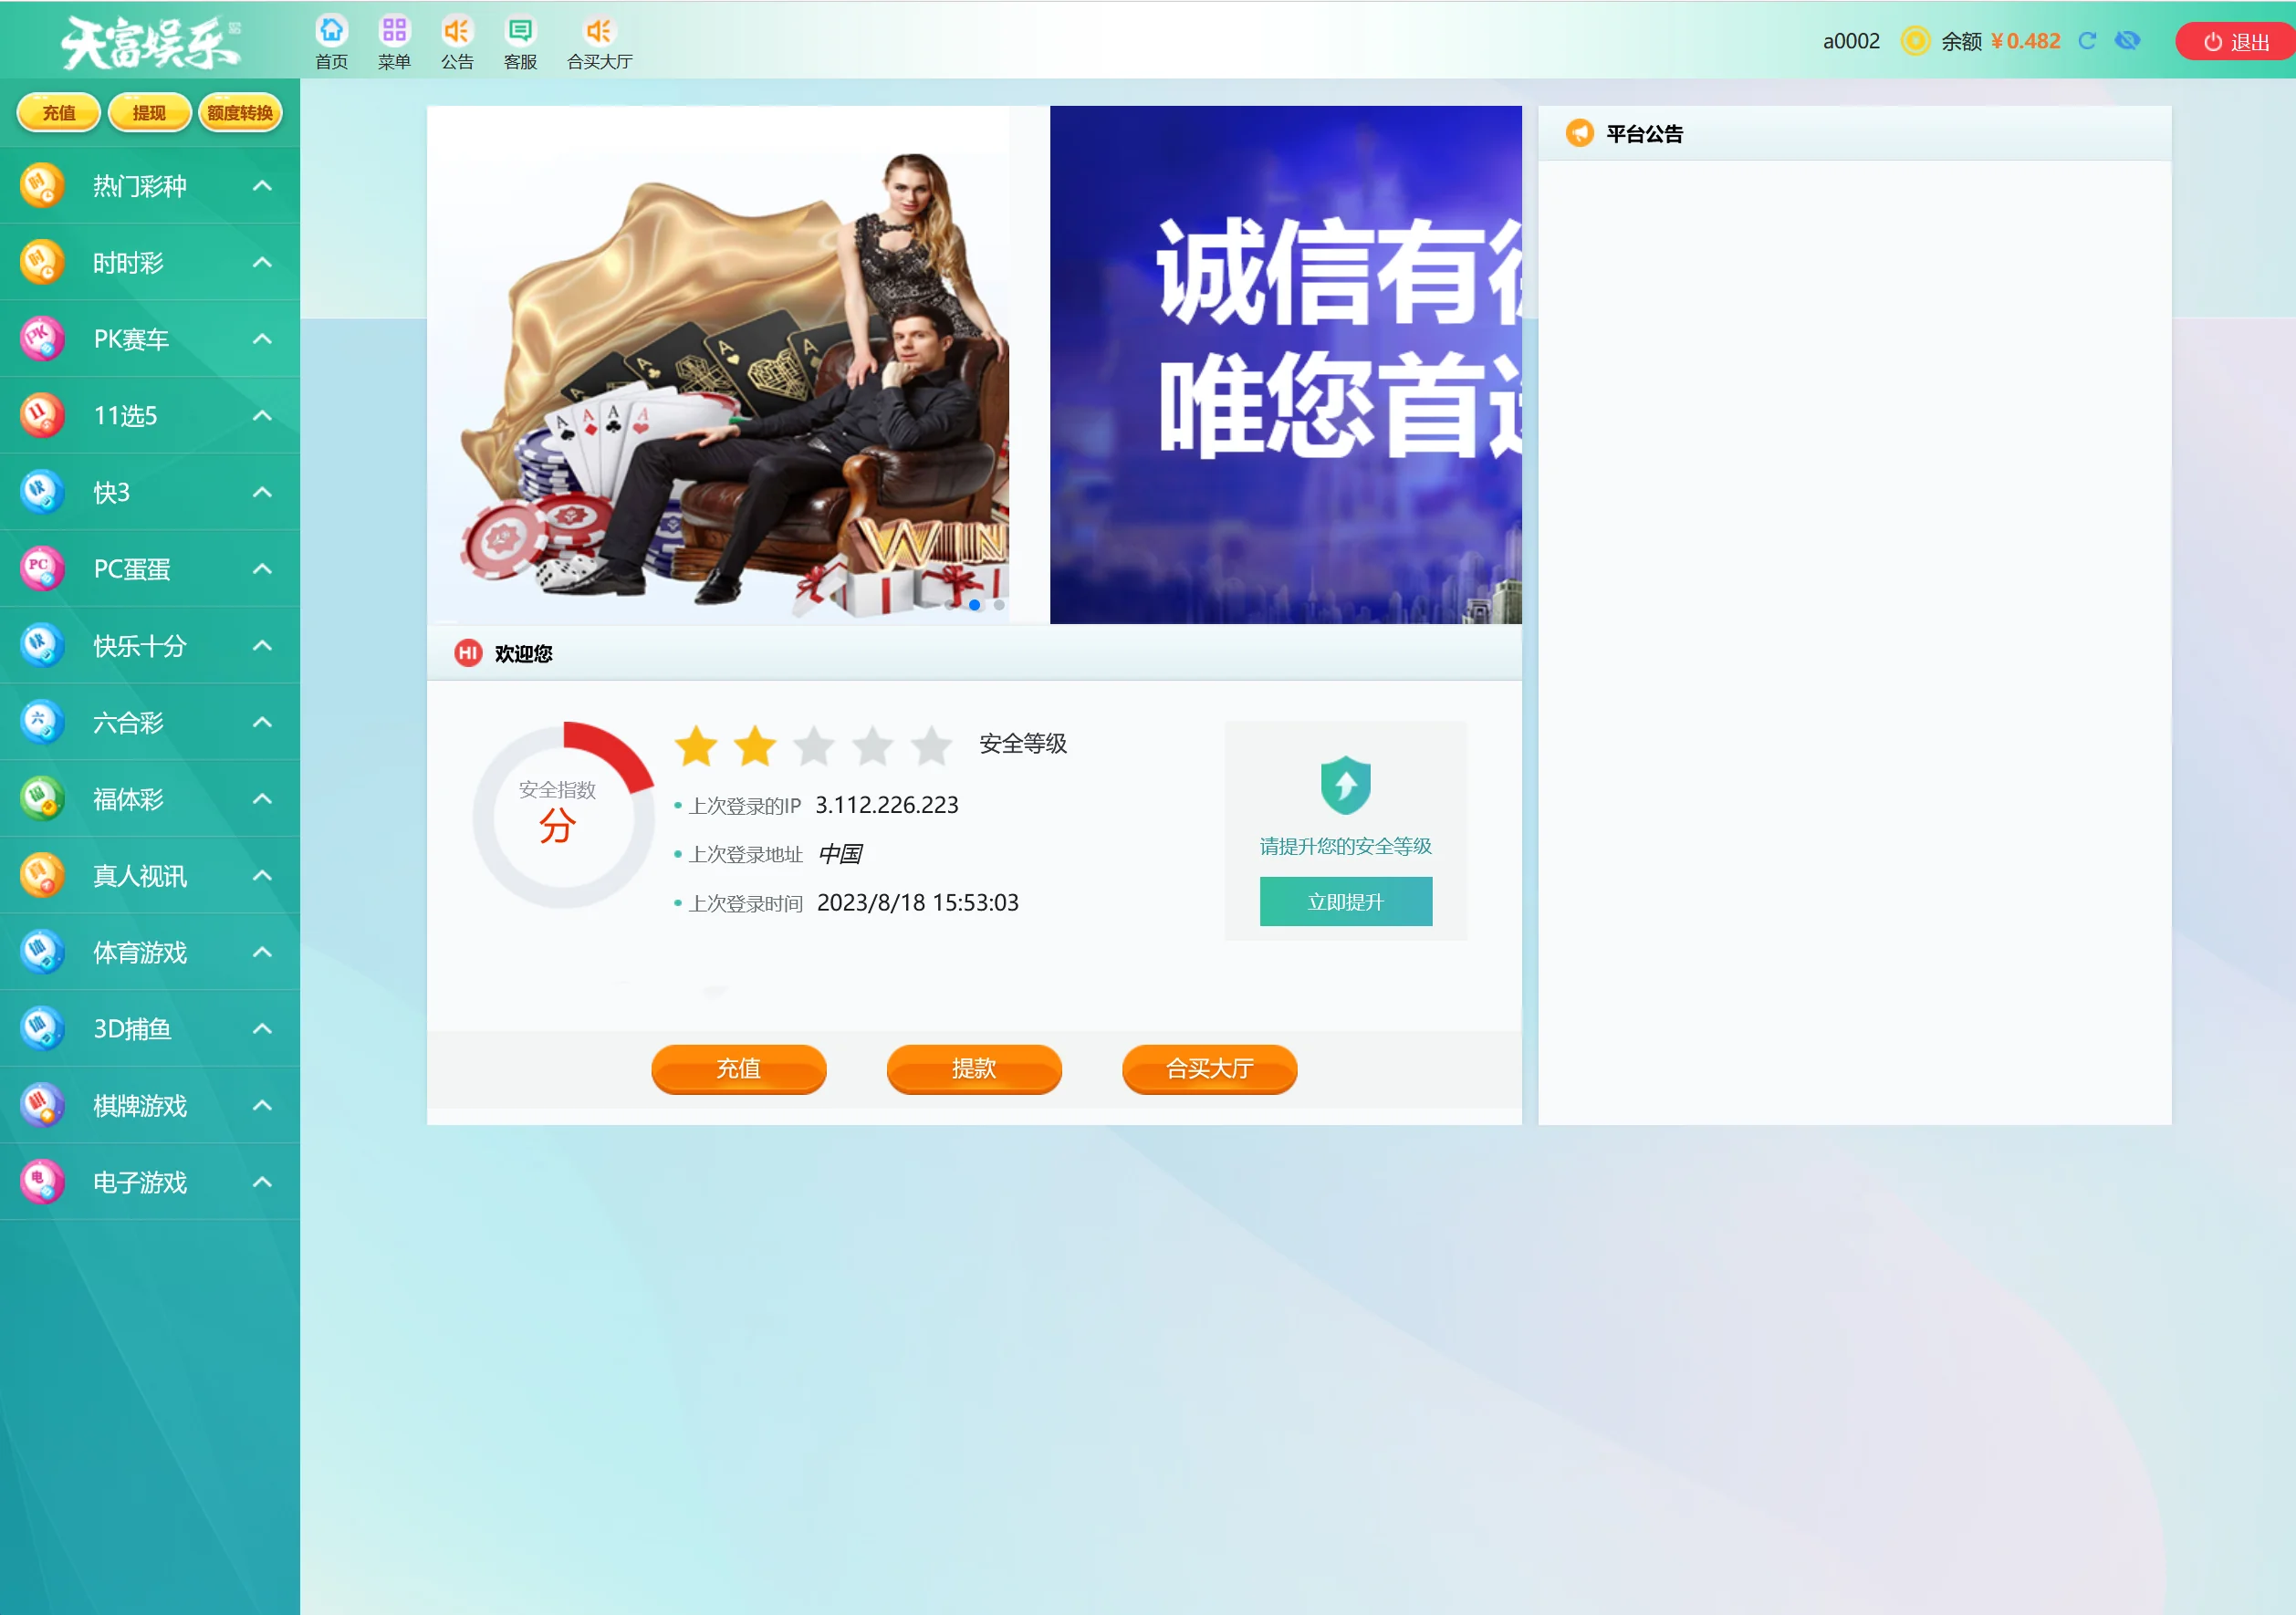2296x1615 pixels.
Task: Toggle balance visibility eye icon
Action: [x=2127, y=41]
